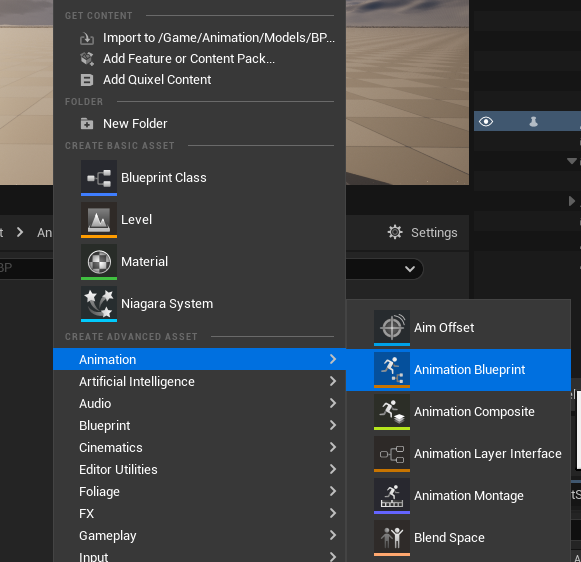The width and height of the screenshot is (581, 562).
Task: Click the breadcrumb path chevron separator
Action: coord(20,232)
